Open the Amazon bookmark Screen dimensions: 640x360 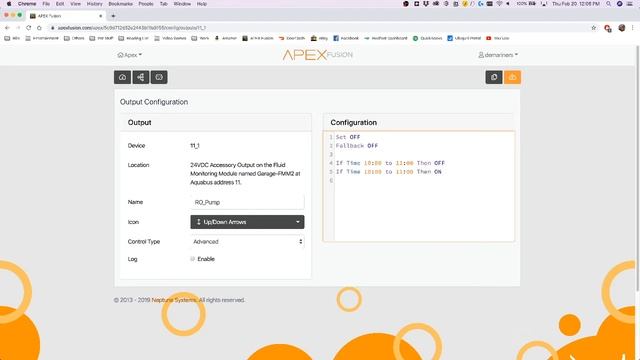(x=226, y=38)
